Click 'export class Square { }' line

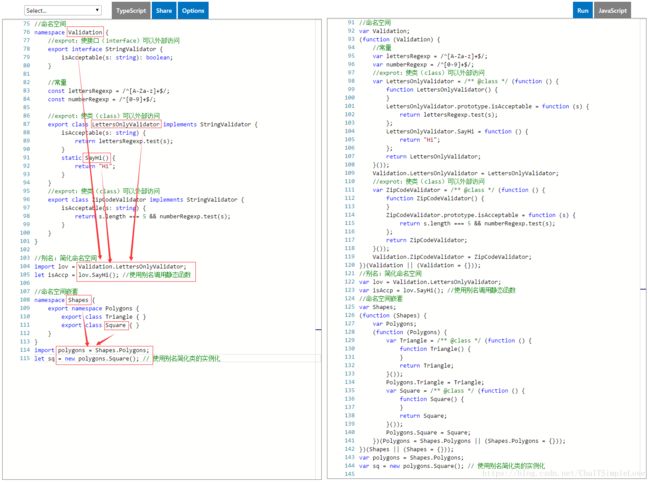[x=100, y=325]
